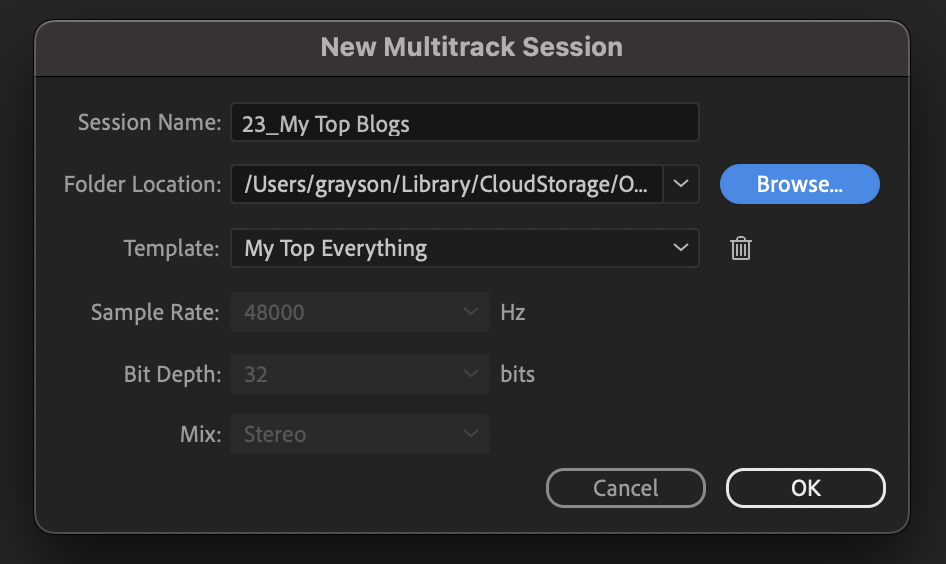The height and width of the screenshot is (564, 946).
Task: Cancel the new session dialog
Action: coord(626,488)
